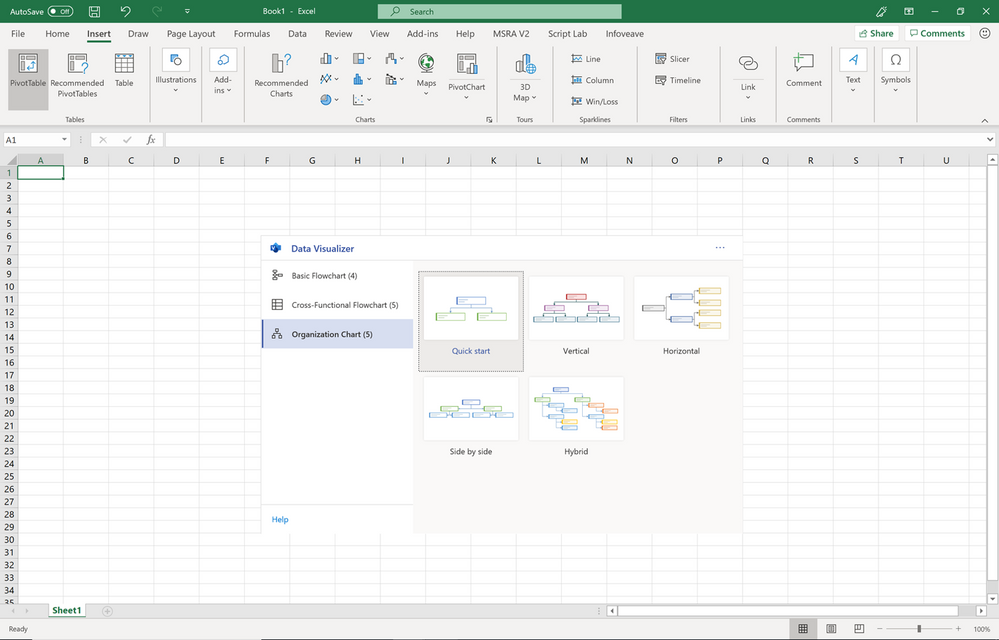Select the Quick start organization chart
Screen dimensions: 999x640
click(470, 307)
